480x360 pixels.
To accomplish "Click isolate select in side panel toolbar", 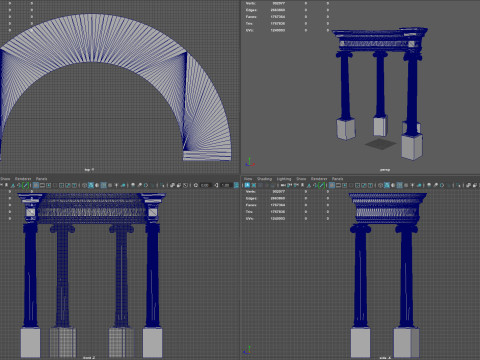I will pyautogui.click(x=457, y=185).
